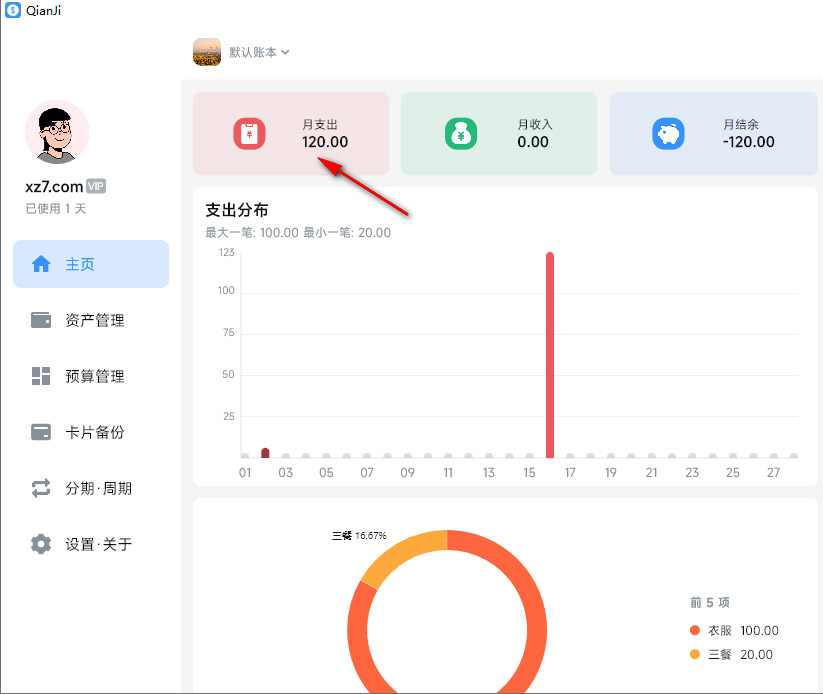Click the 三餐 20.00 legend entry
Screen dimensions: 823x694
point(731,654)
